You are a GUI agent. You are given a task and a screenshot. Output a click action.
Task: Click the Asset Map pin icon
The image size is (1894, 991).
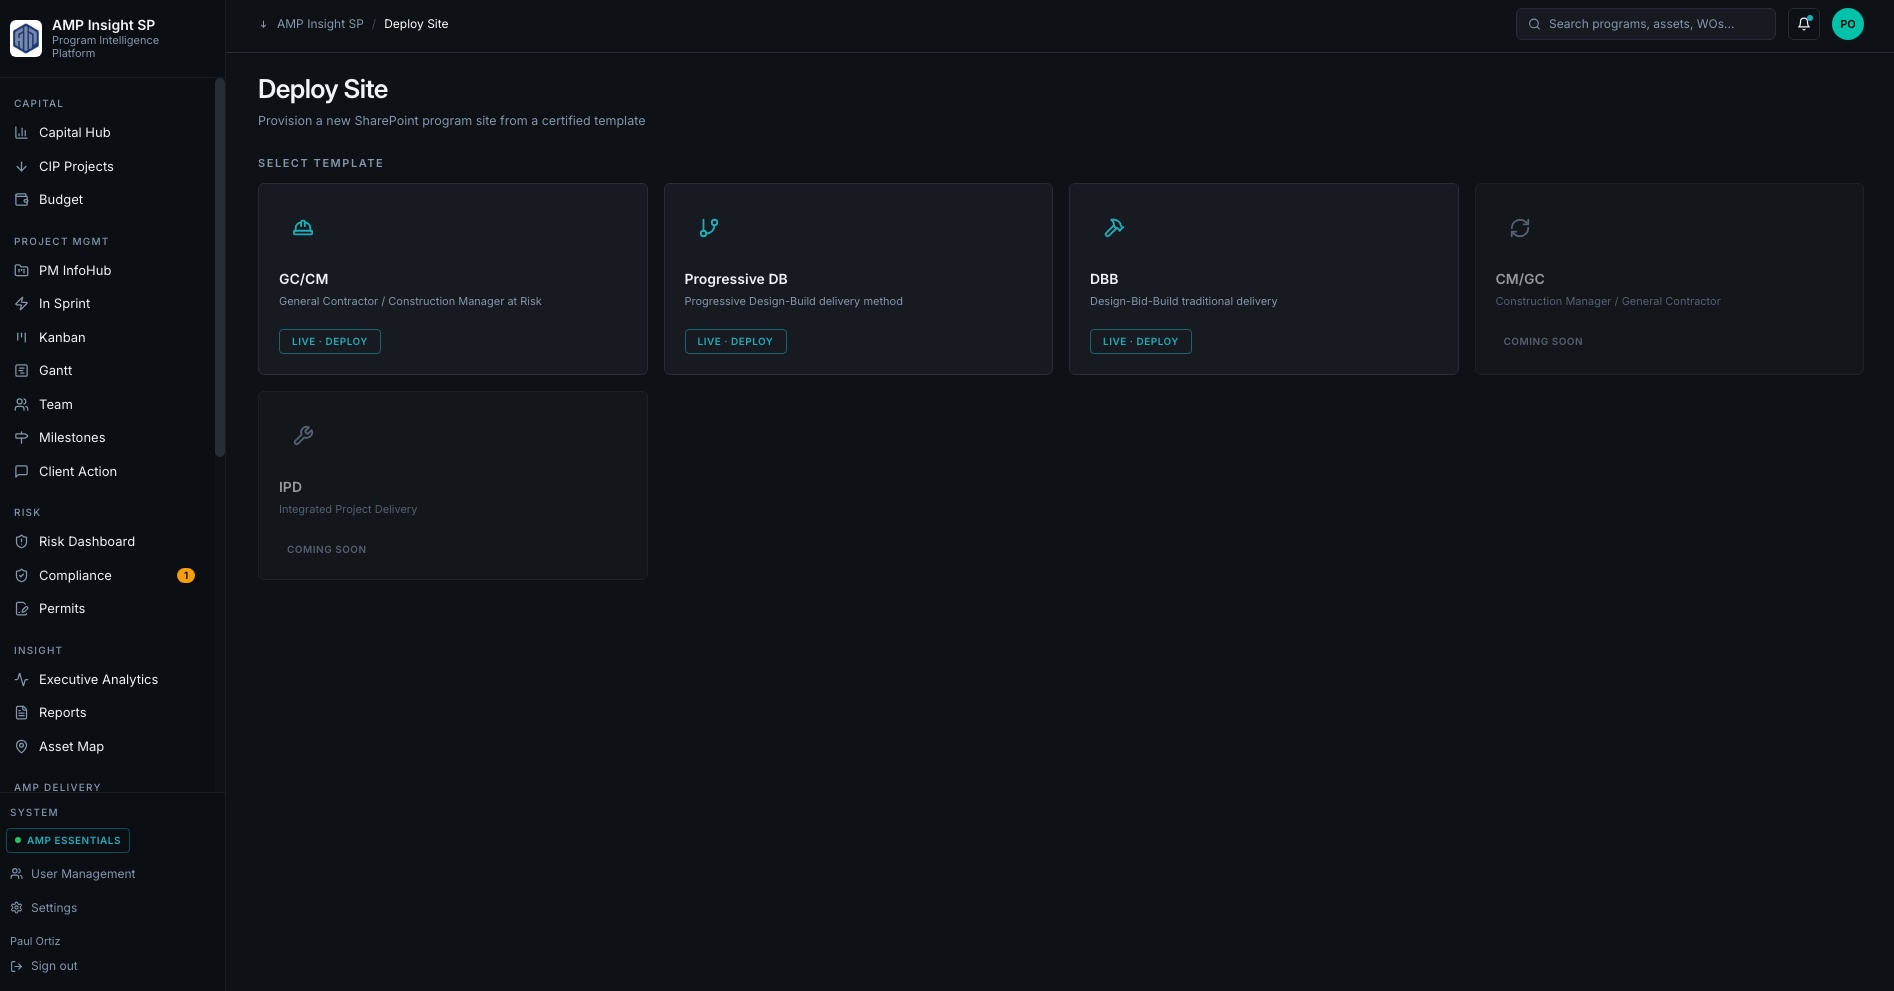[x=21, y=746]
